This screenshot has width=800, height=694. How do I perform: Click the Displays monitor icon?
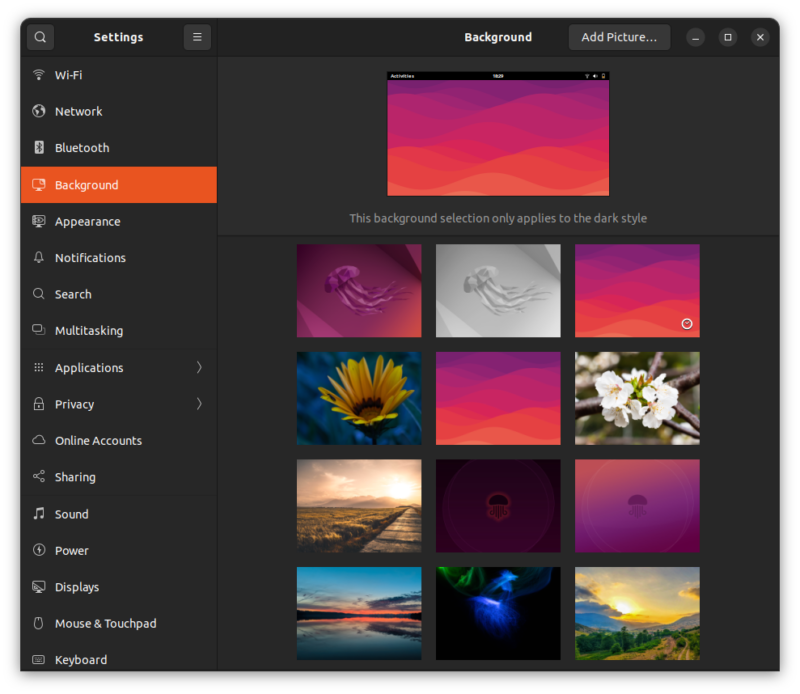point(39,587)
